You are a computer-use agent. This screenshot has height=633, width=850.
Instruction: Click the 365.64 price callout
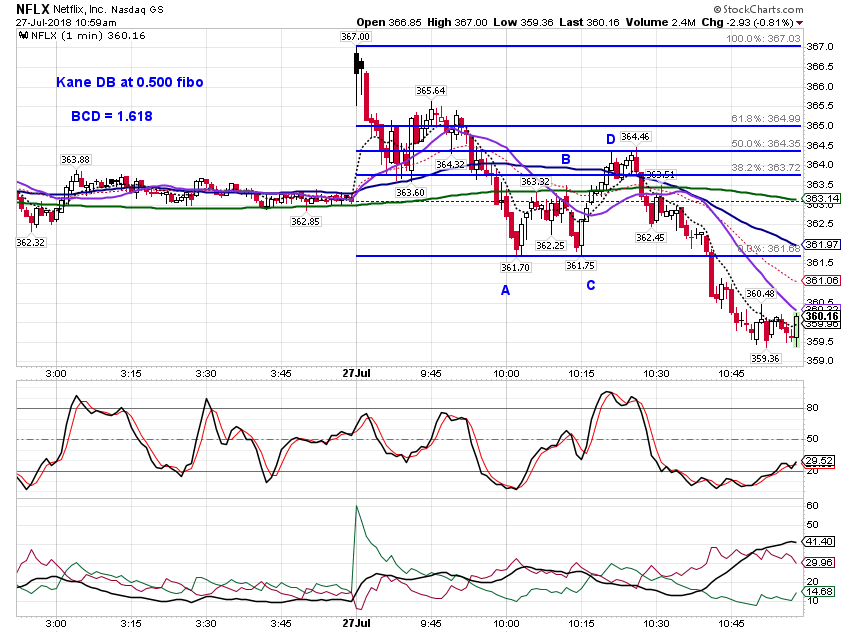tap(430, 91)
